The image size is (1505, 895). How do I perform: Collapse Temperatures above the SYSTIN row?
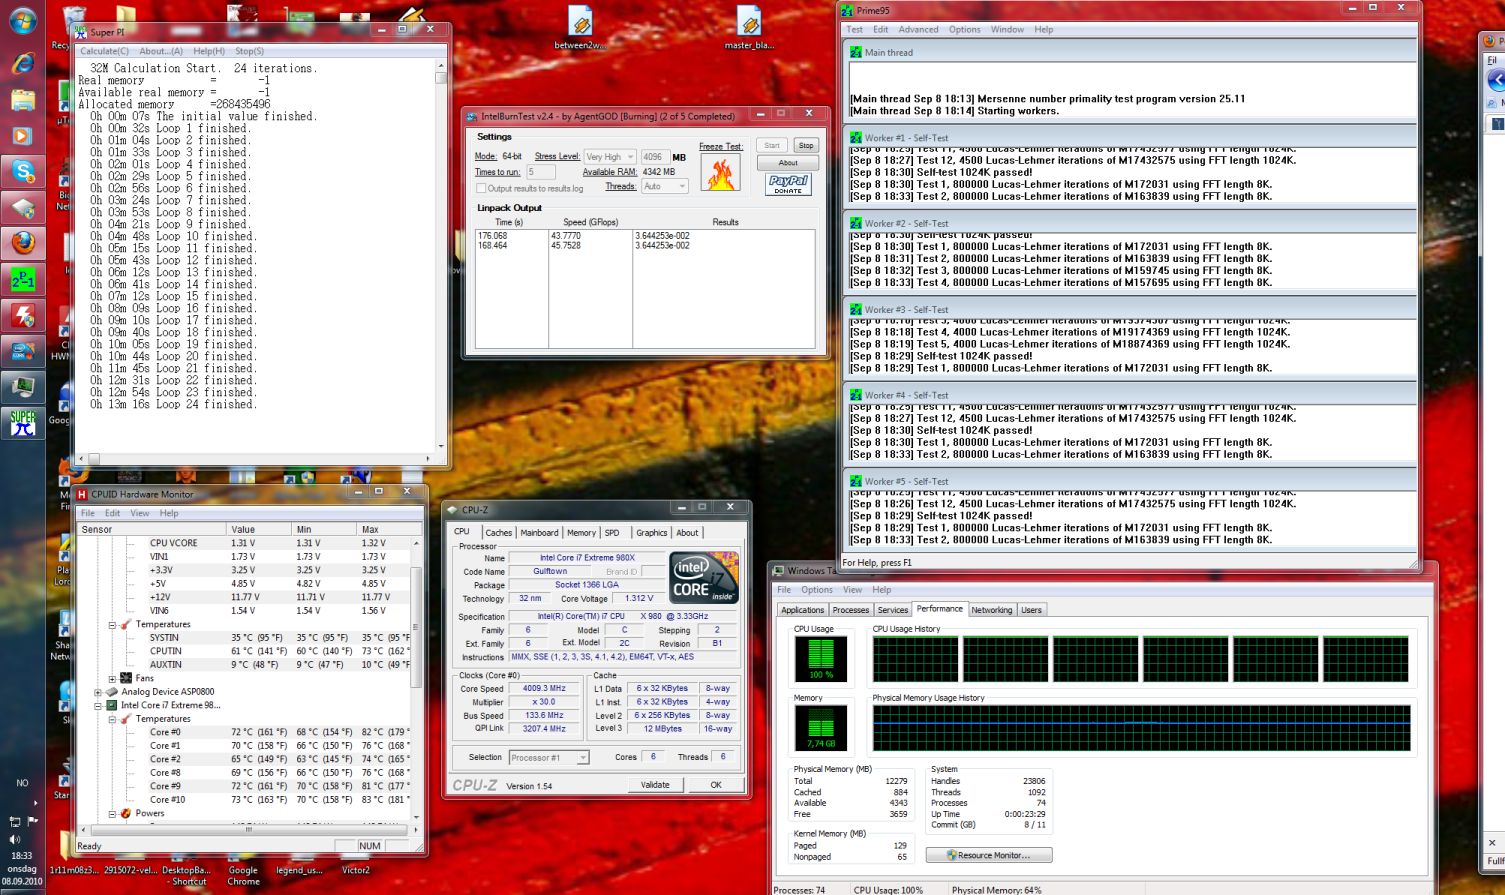pyautogui.click(x=112, y=625)
